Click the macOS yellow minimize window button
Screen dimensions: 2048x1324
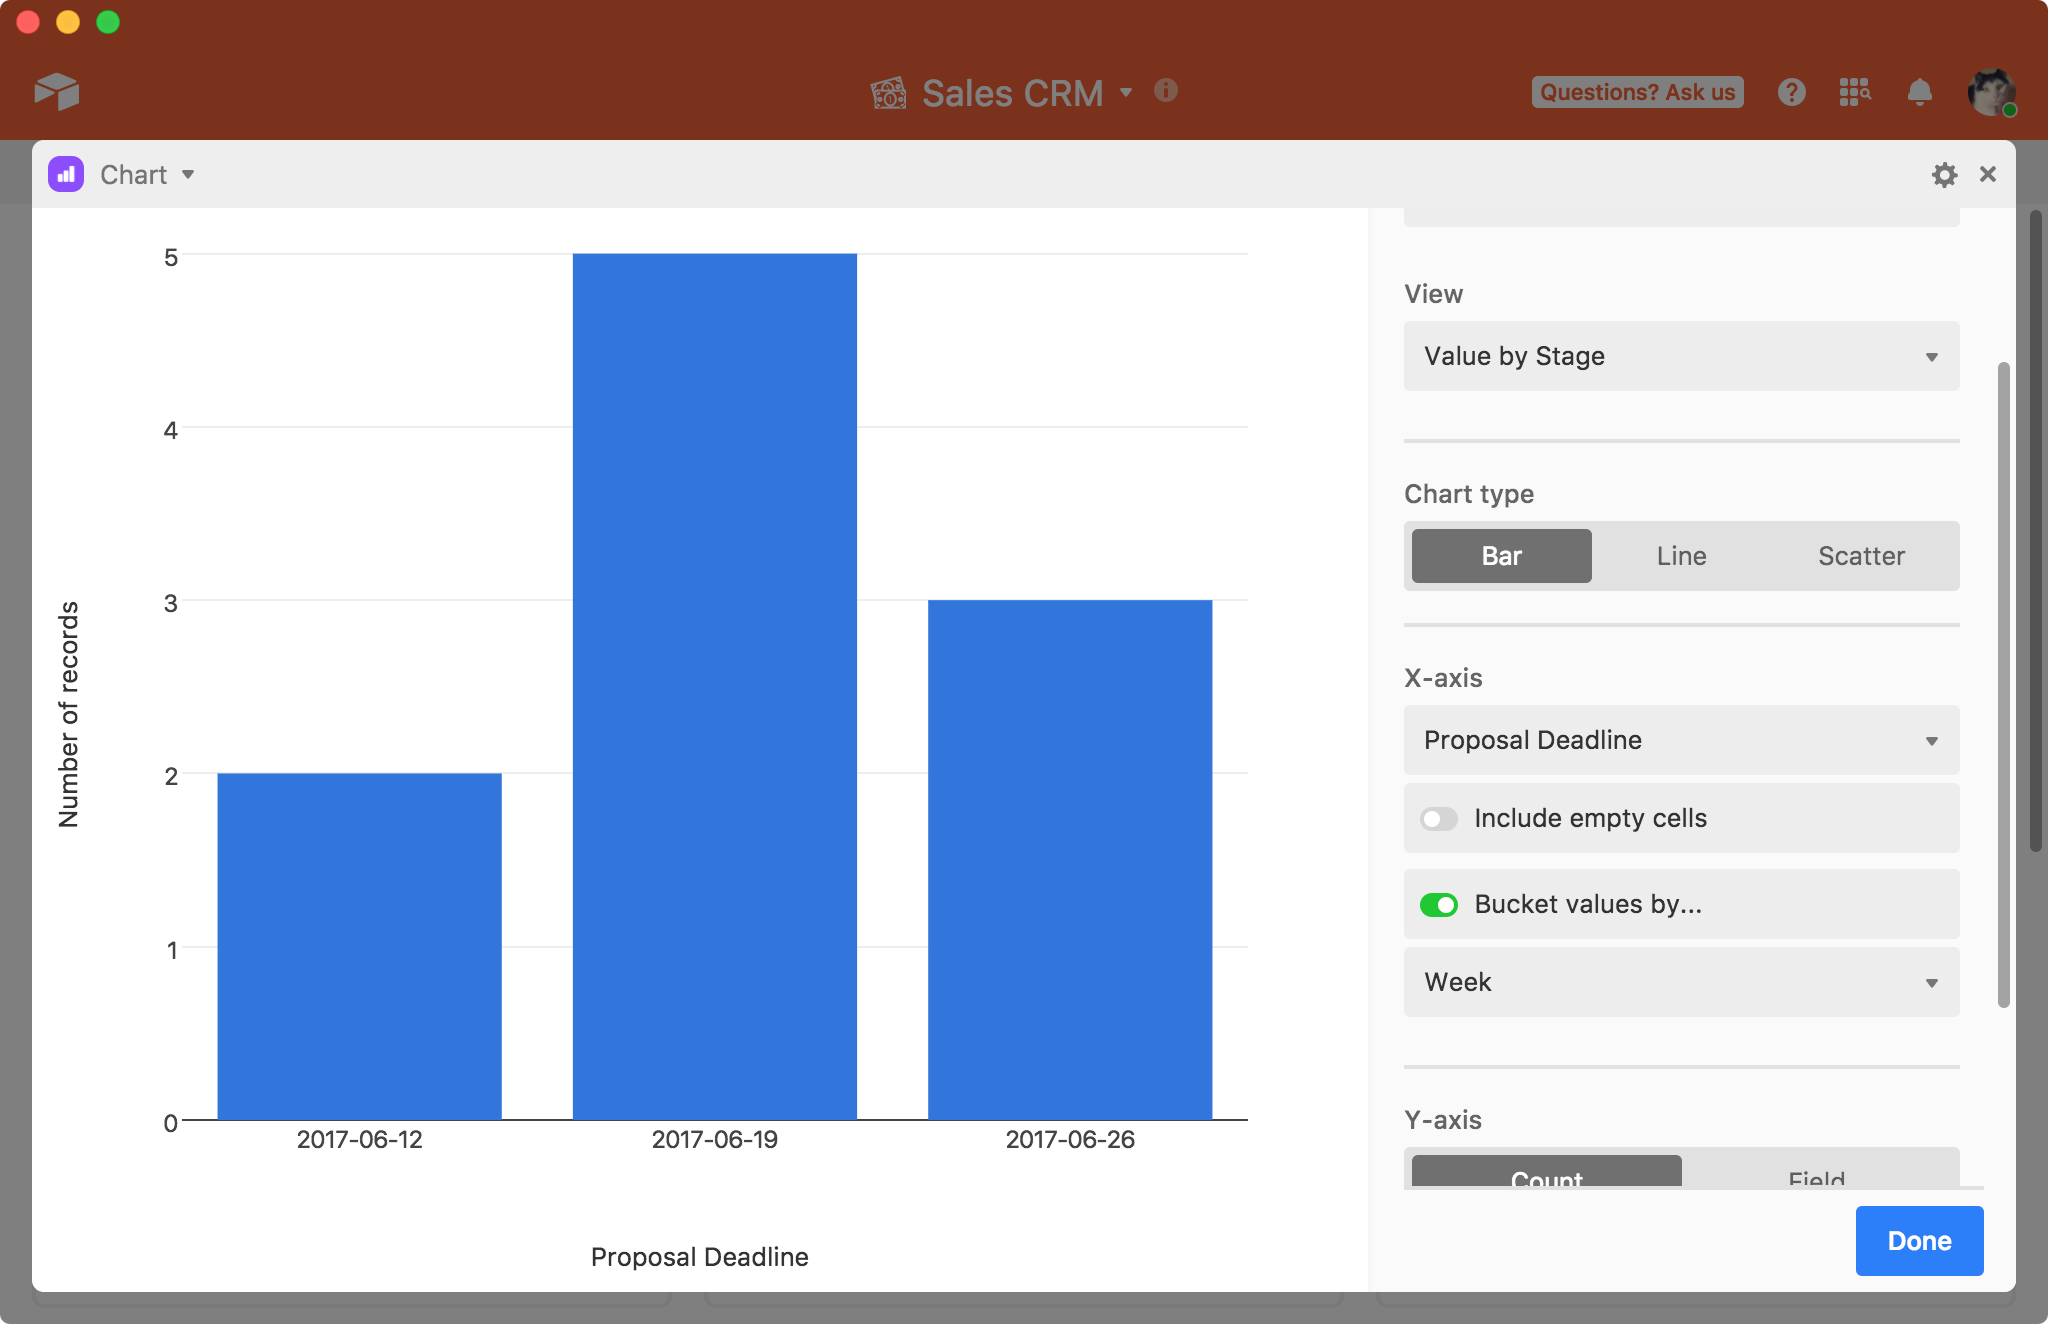68,22
